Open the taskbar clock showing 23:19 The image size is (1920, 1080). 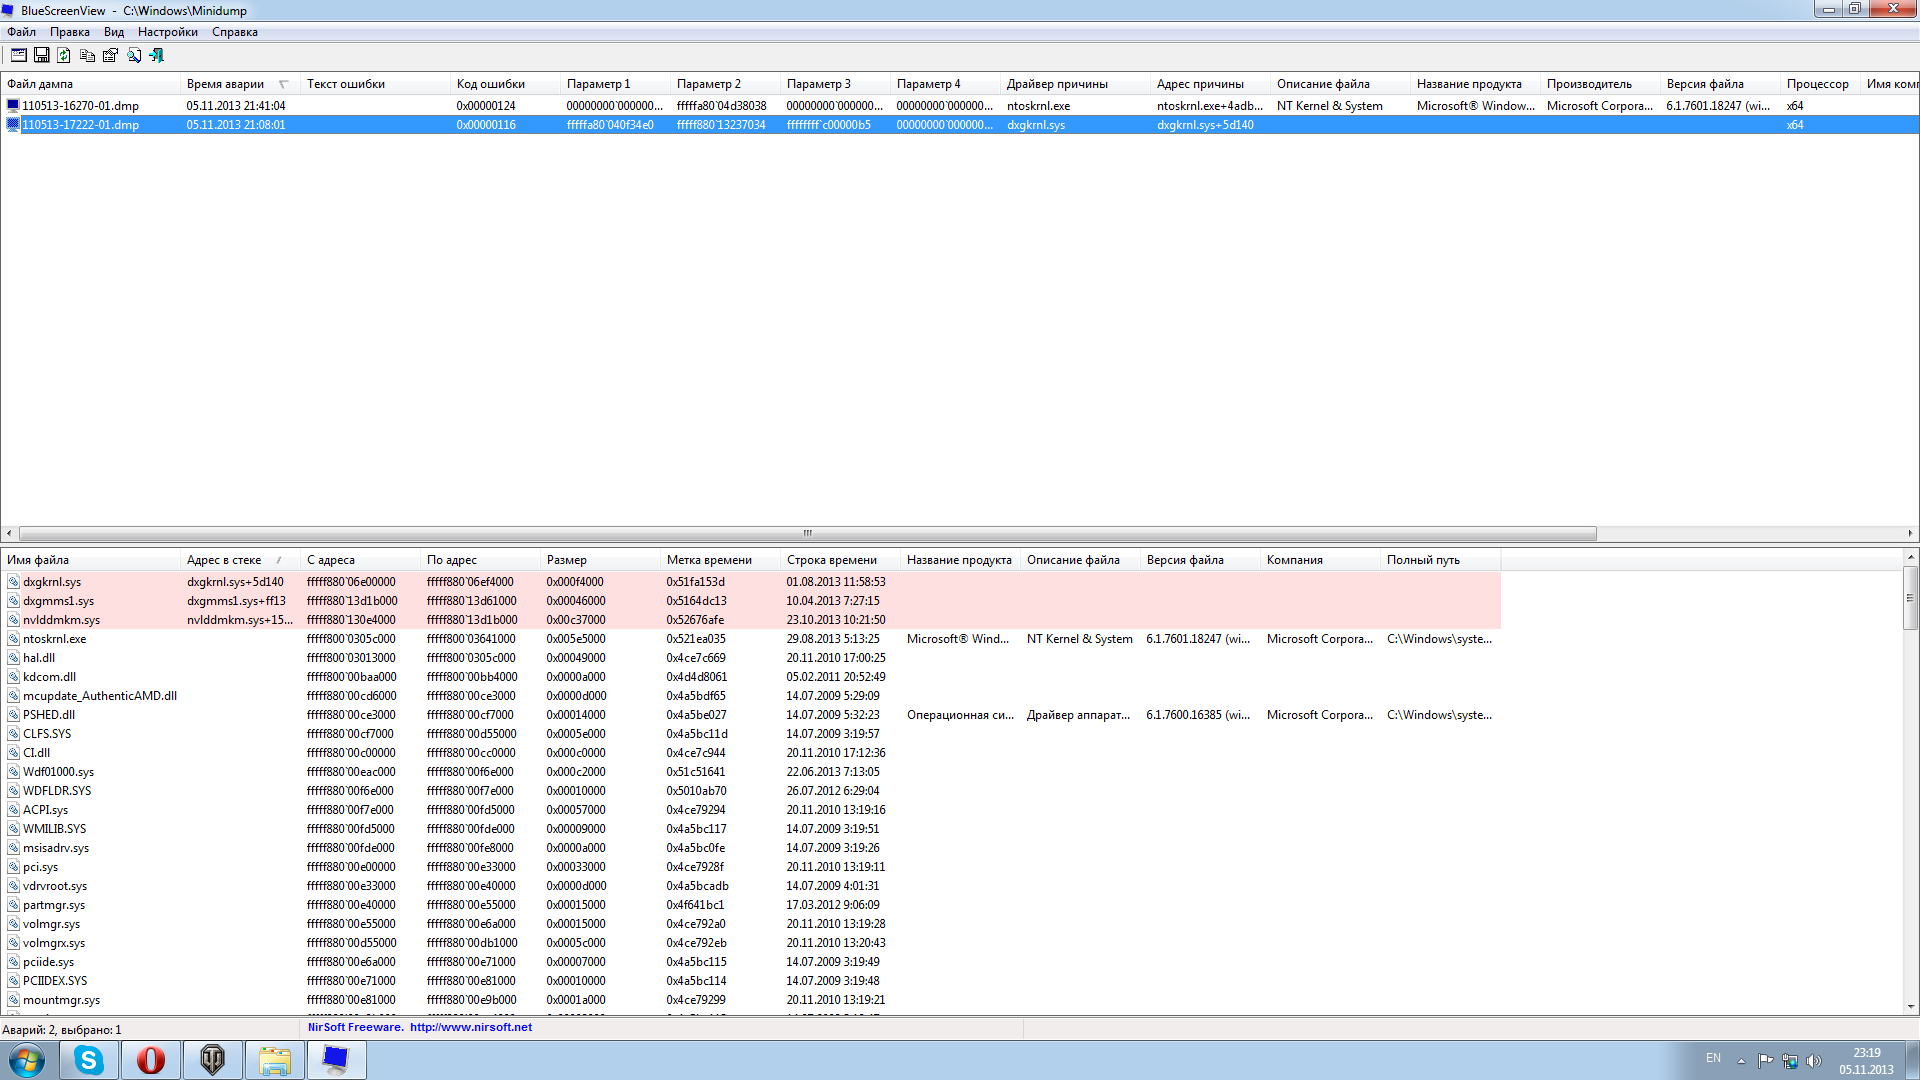(1866, 1061)
